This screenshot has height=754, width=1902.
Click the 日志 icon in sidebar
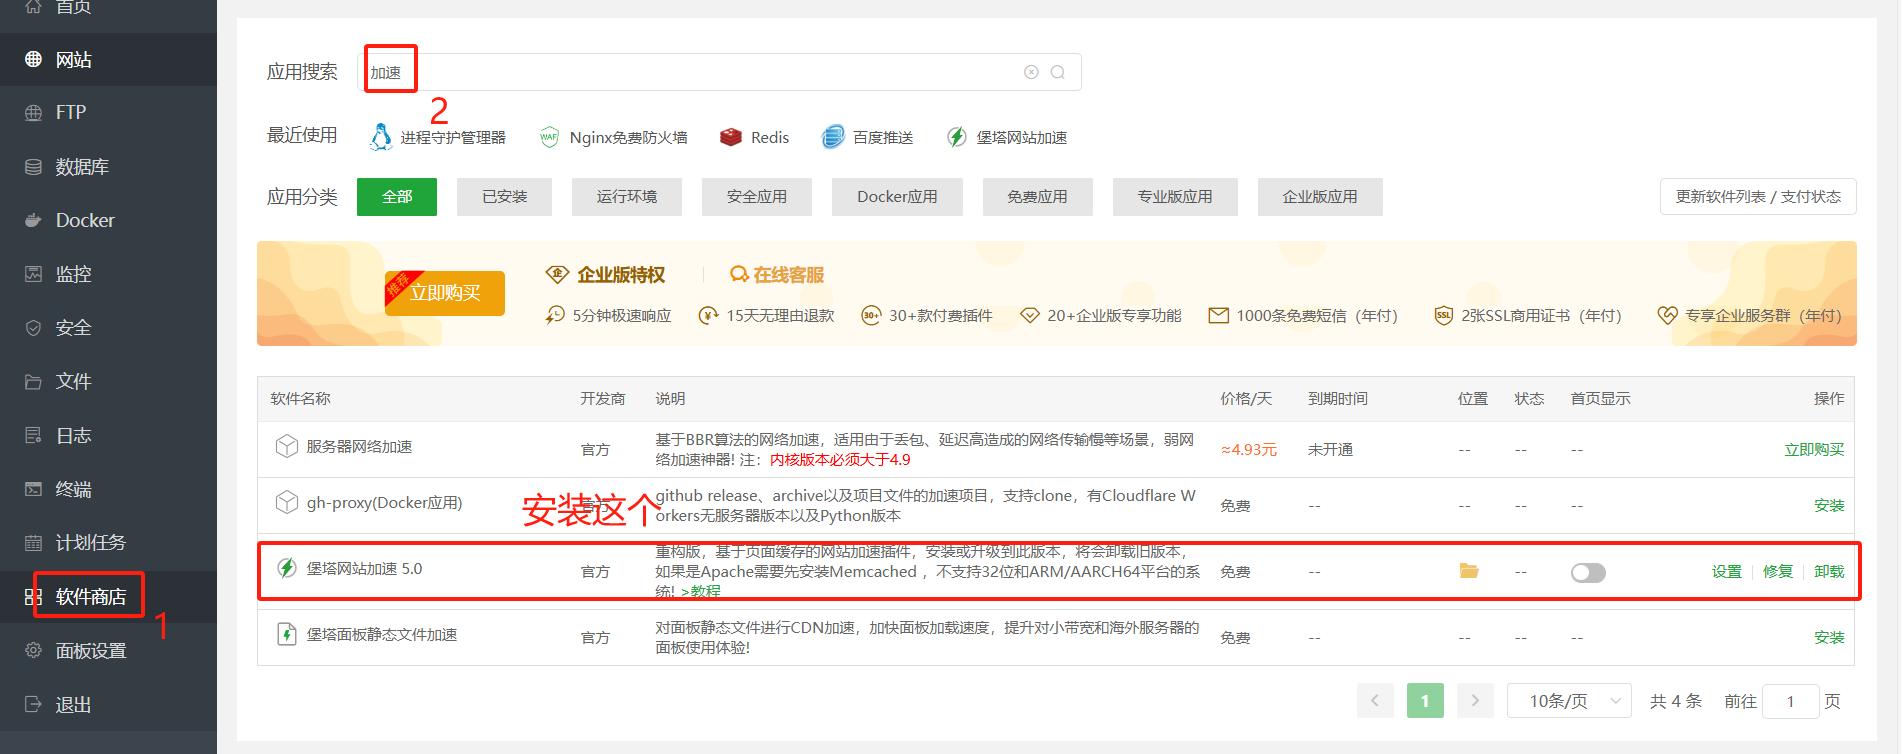pos(33,435)
